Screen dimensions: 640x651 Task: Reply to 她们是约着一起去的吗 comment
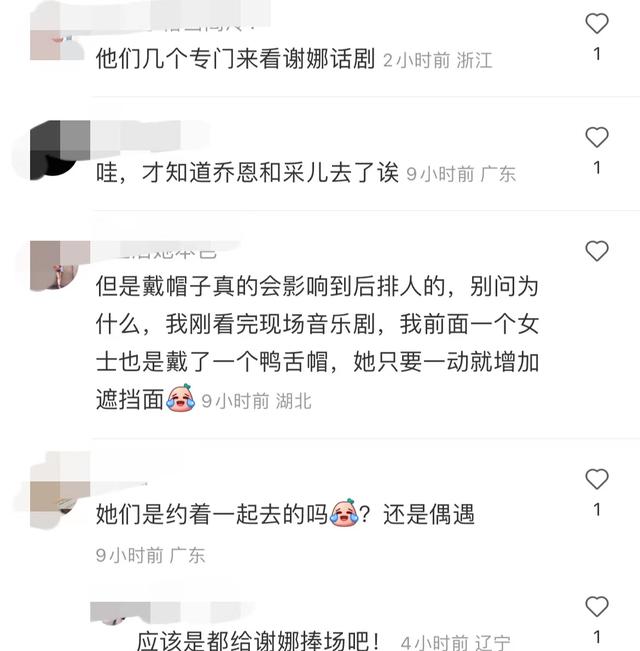[285, 514]
